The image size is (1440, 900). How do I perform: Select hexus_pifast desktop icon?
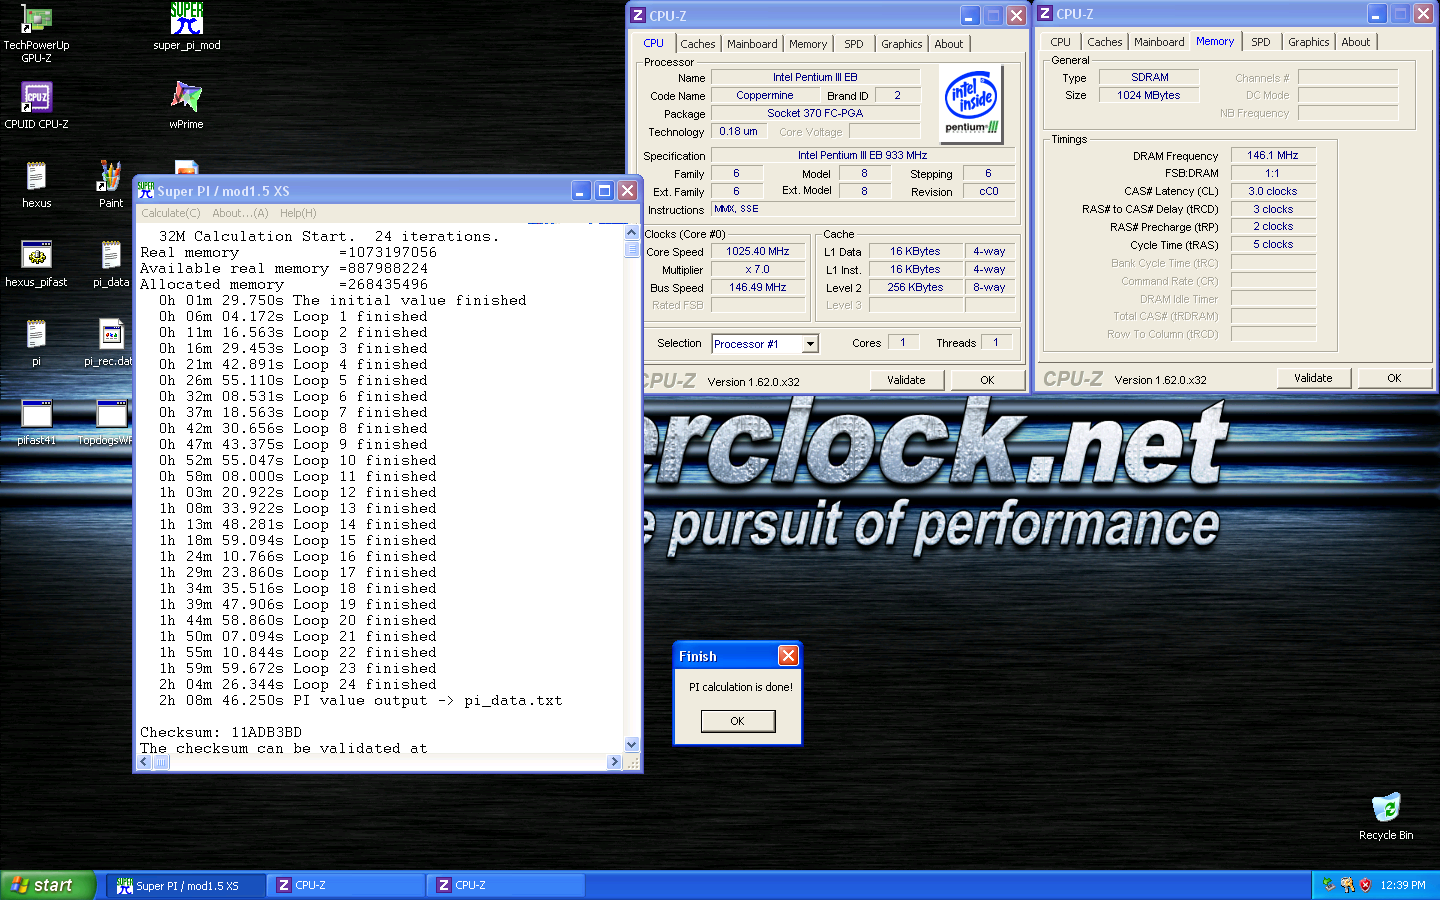(x=36, y=264)
